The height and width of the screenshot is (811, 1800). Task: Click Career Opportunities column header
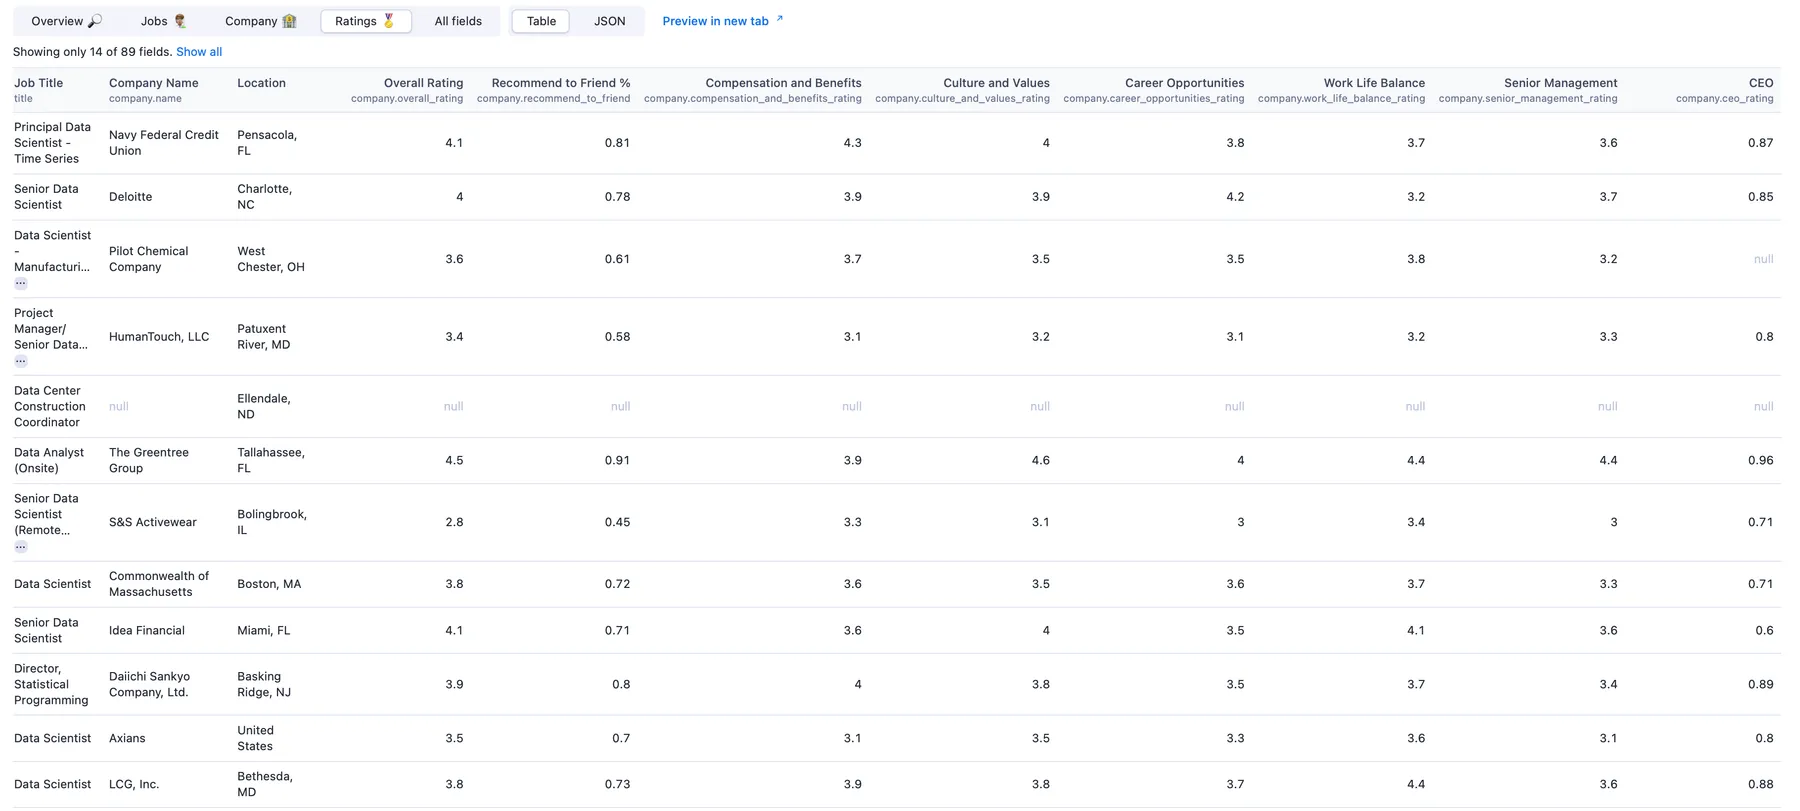1184,83
